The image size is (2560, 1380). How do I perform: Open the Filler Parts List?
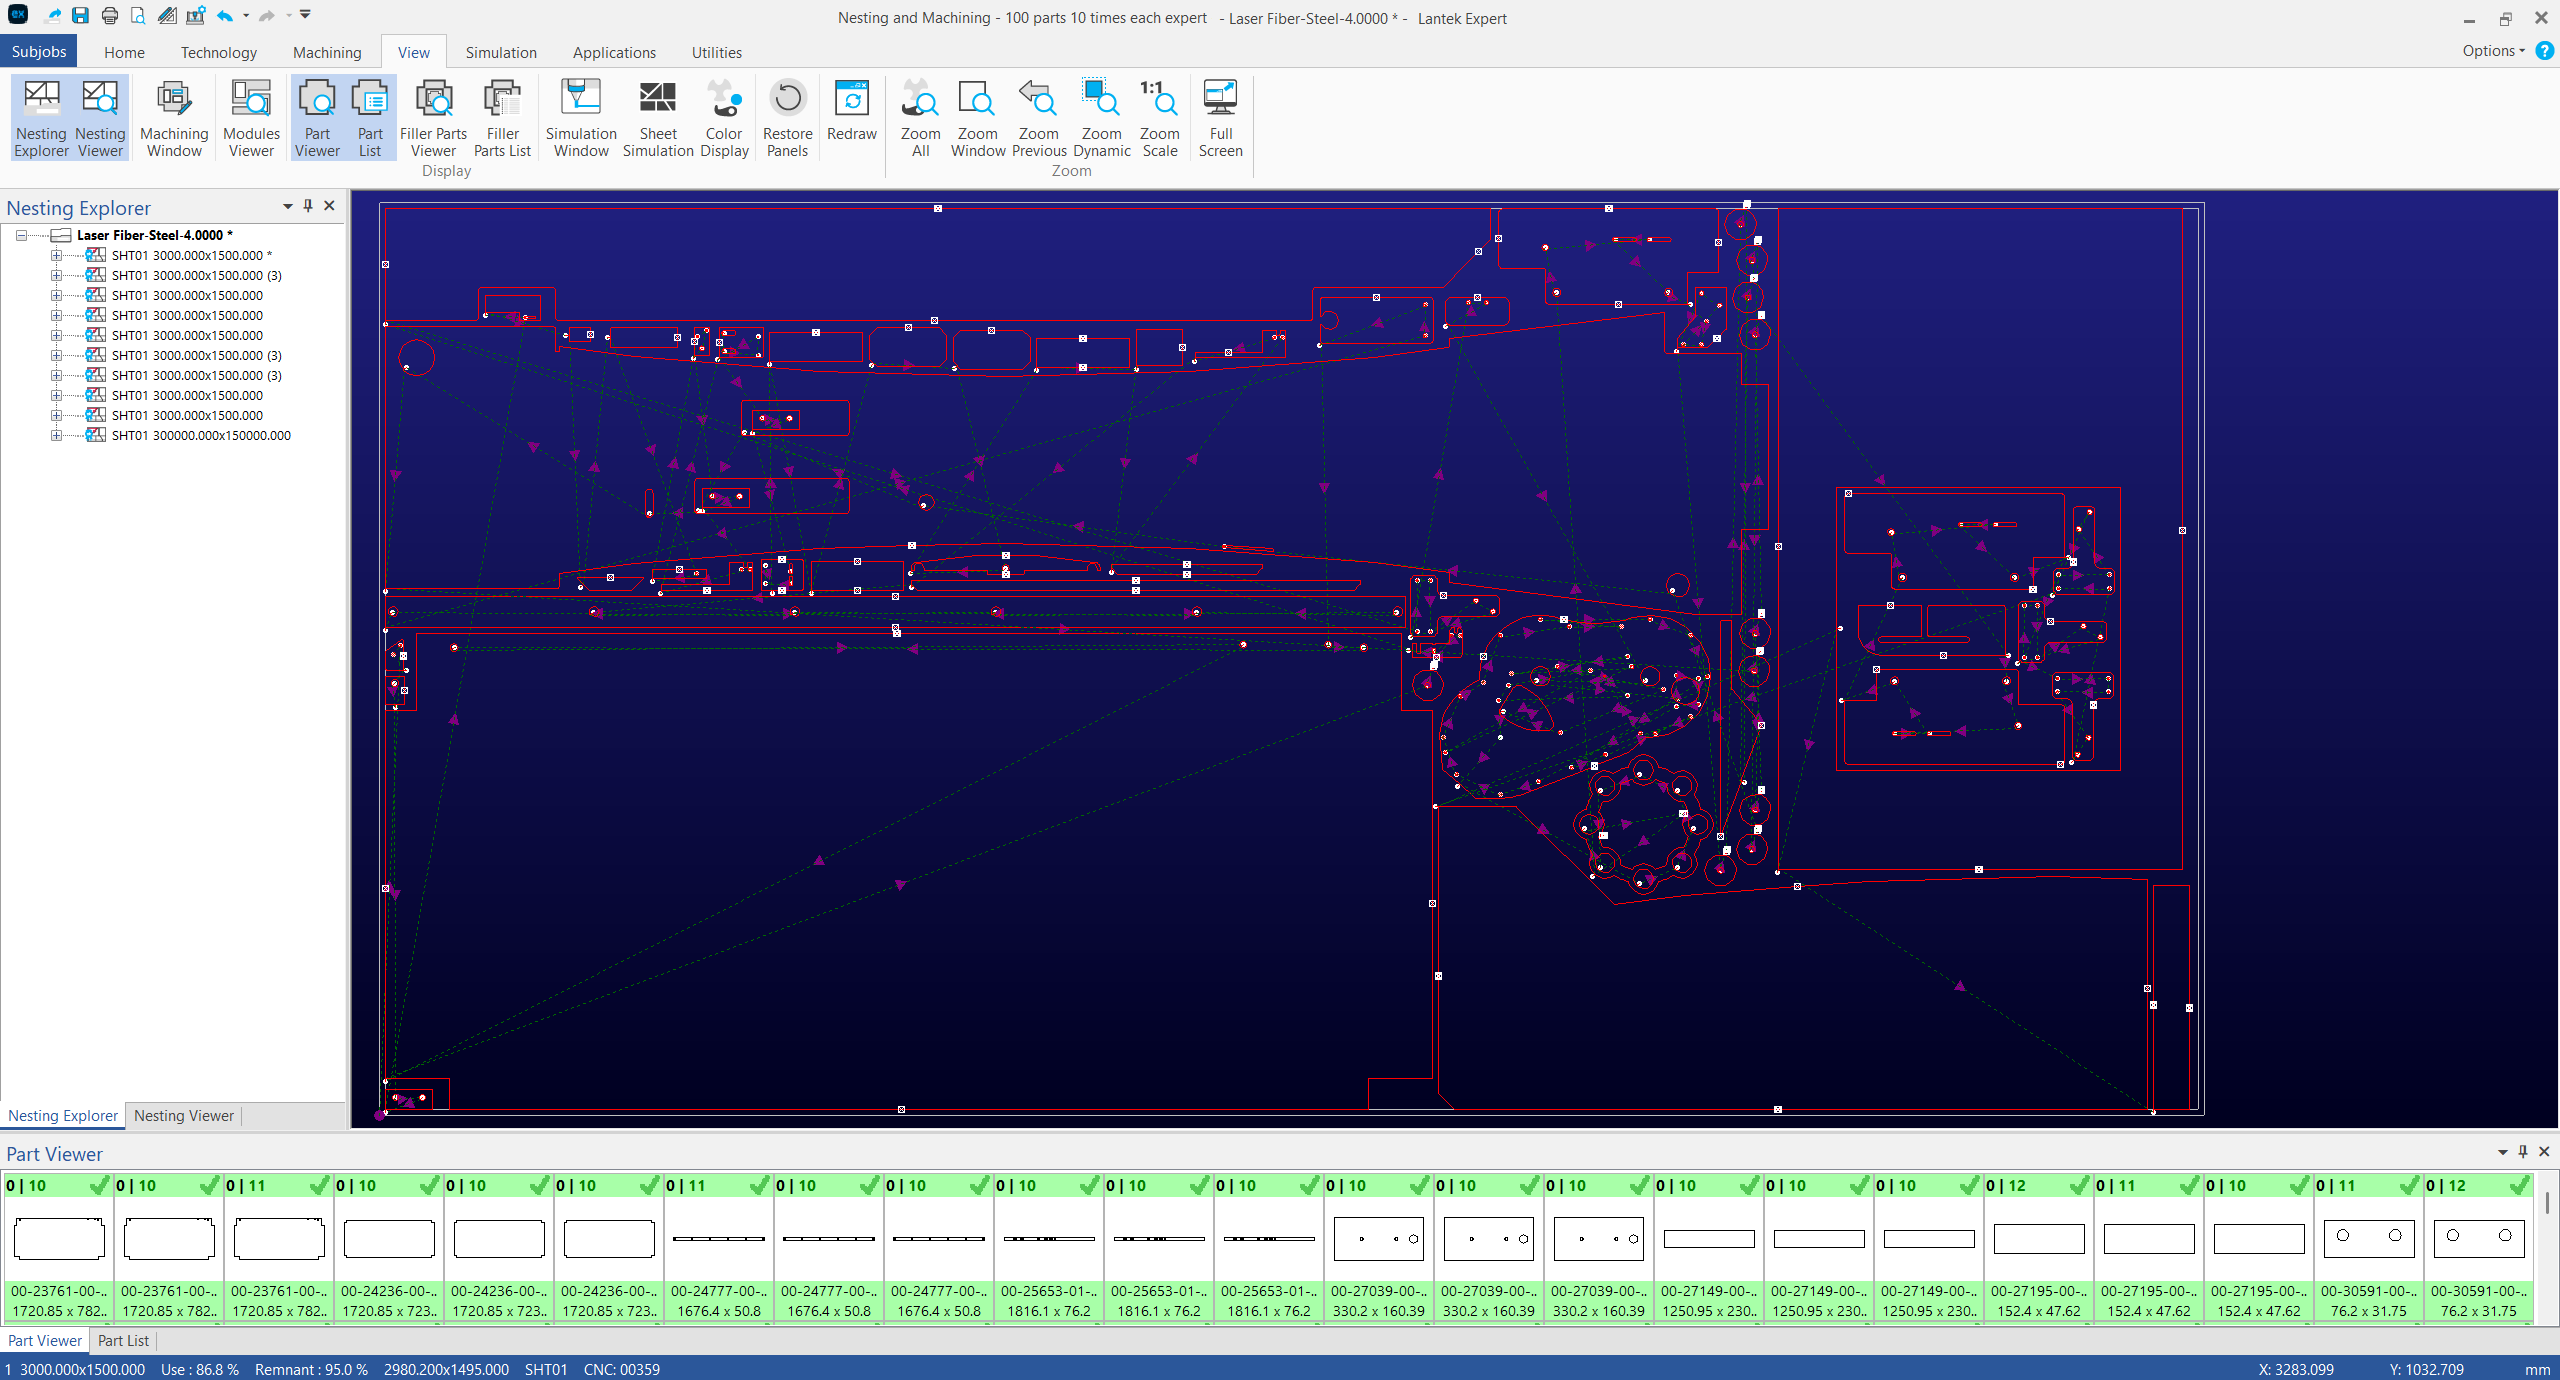[x=502, y=118]
